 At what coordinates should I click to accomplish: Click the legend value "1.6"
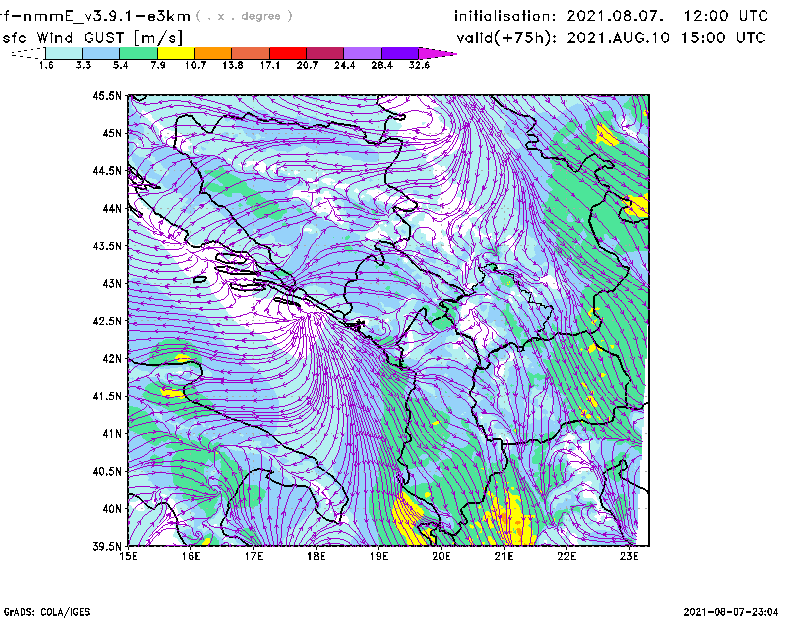point(46,65)
